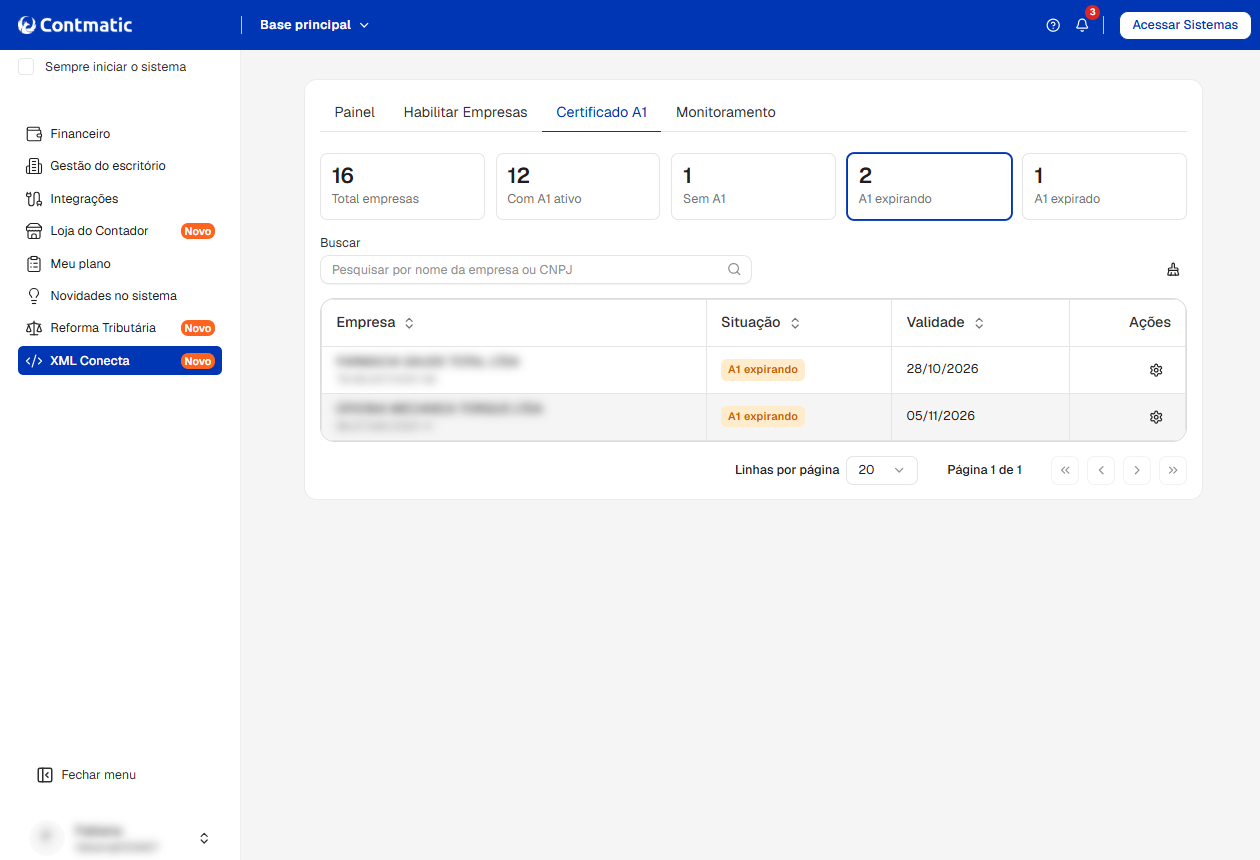Sort by Validade column arrows
The image size is (1260, 860).
(979, 323)
